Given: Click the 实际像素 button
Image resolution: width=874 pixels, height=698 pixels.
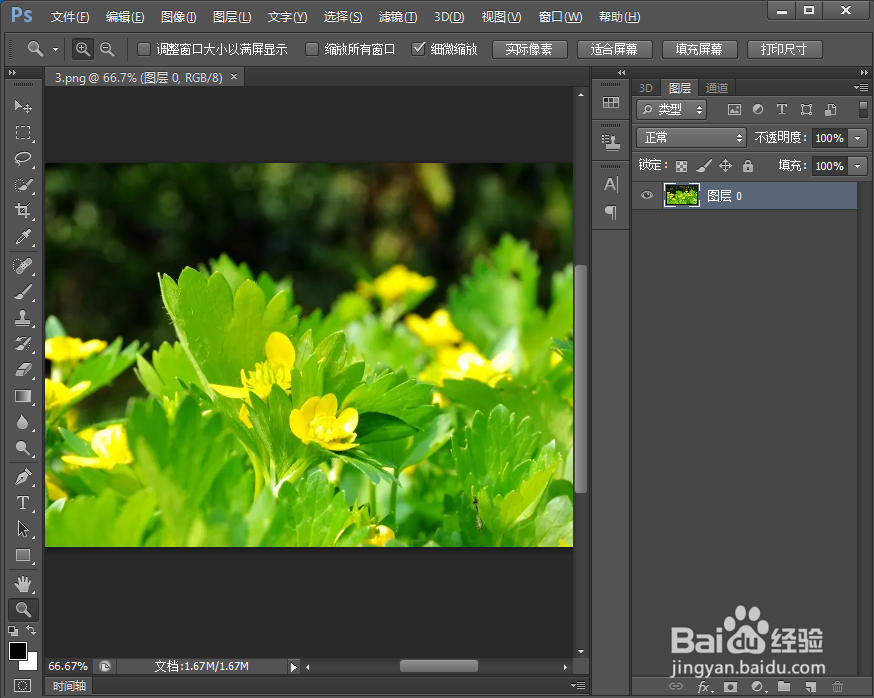Looking at the screenshot, I should (x=529, y=48).
